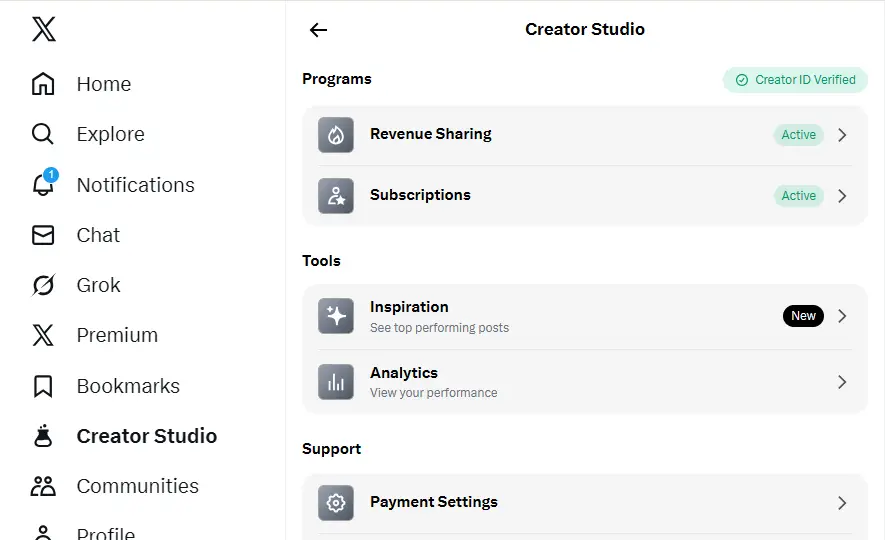Open Inspiration via its right chevron

click(842, 316)
